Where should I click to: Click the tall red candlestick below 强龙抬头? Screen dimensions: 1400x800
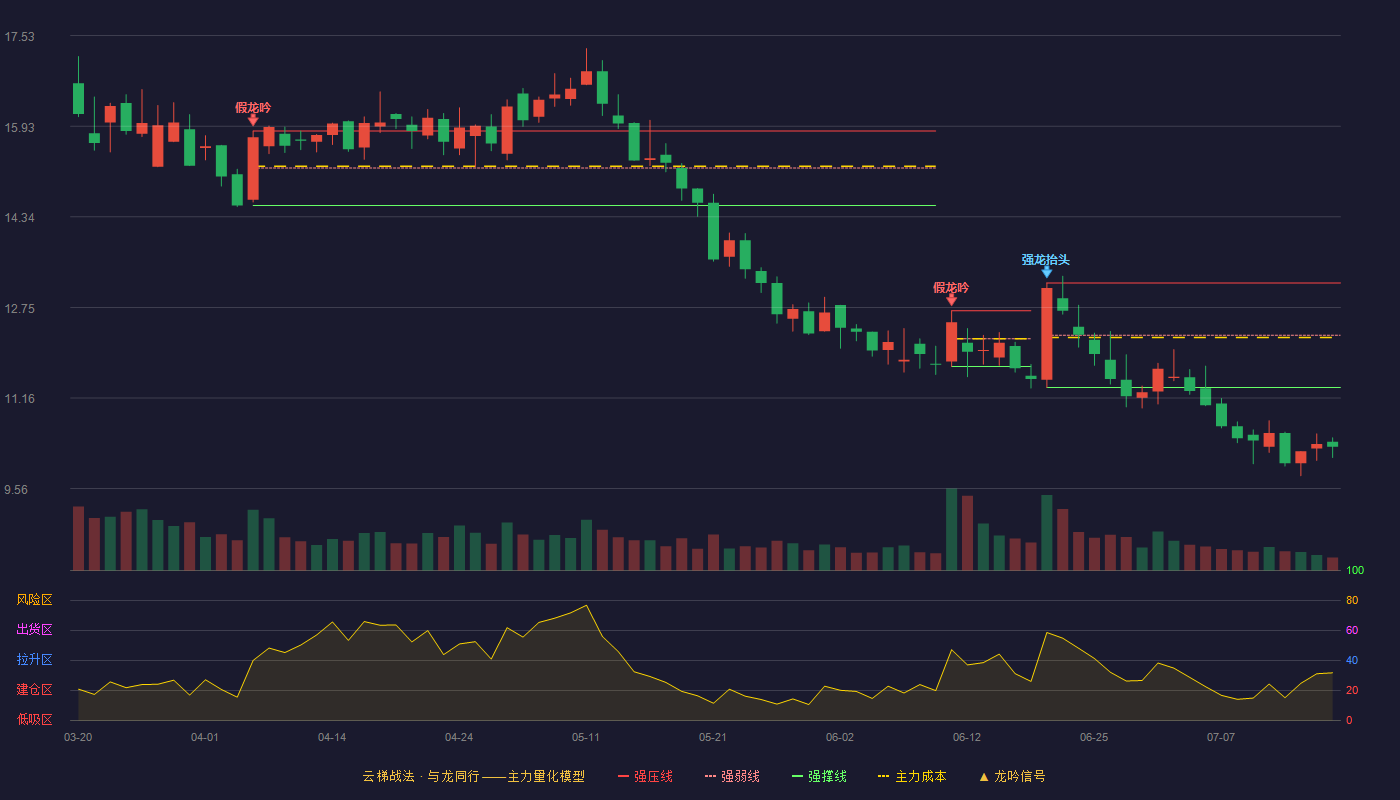click(x=1046, y=334)
